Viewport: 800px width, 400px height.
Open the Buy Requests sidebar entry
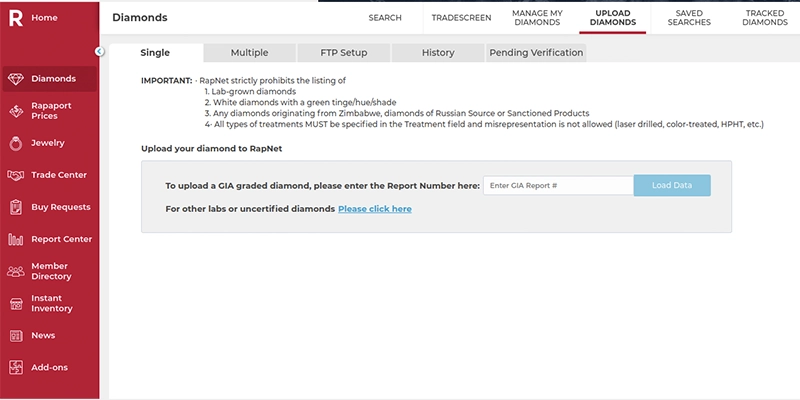pos(61,207)
